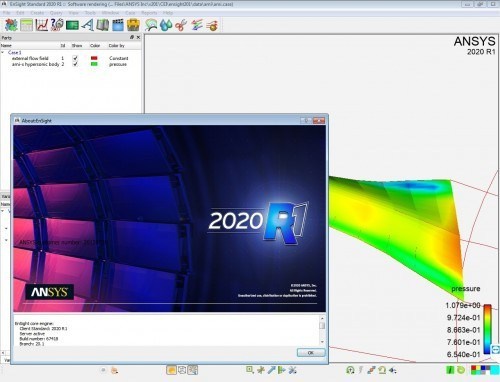Image resolution: width=500 pixels, height=382 pixels.
Task: Open the Variables calculator icon
Action: [x=27, y=25]
